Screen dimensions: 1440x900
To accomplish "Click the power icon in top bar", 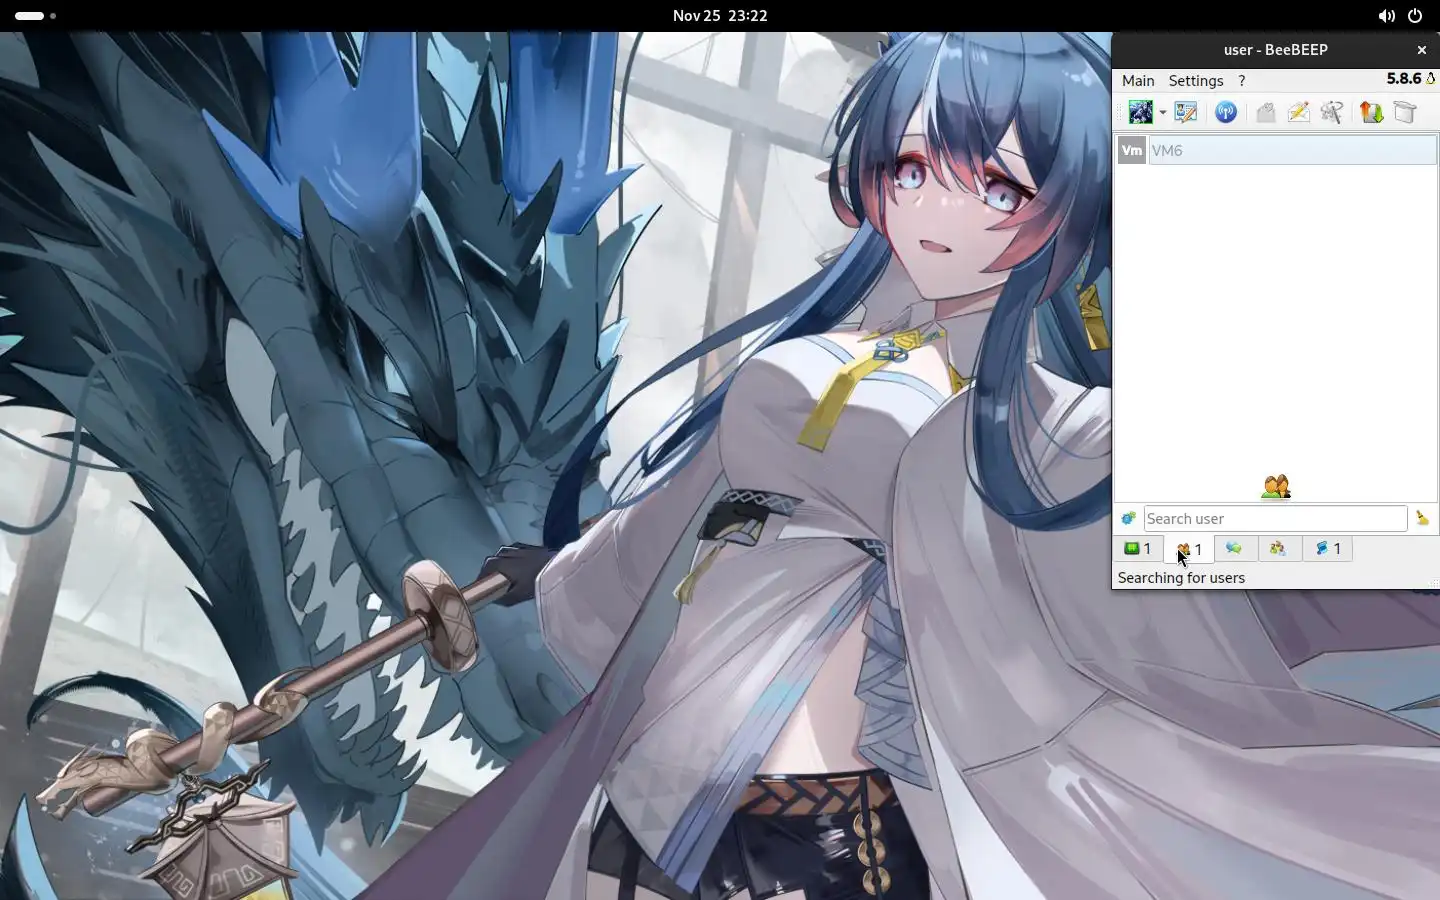I will click(x=1415, y=16).
